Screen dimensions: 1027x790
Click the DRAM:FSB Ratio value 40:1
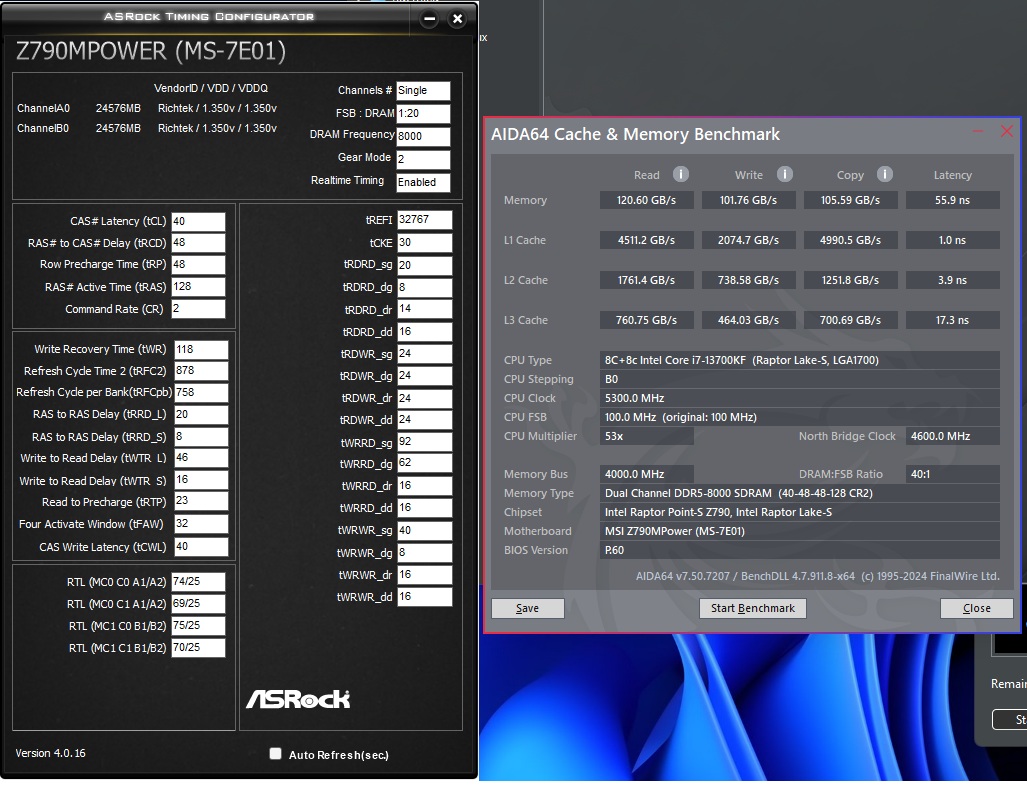tap(953, 474)
